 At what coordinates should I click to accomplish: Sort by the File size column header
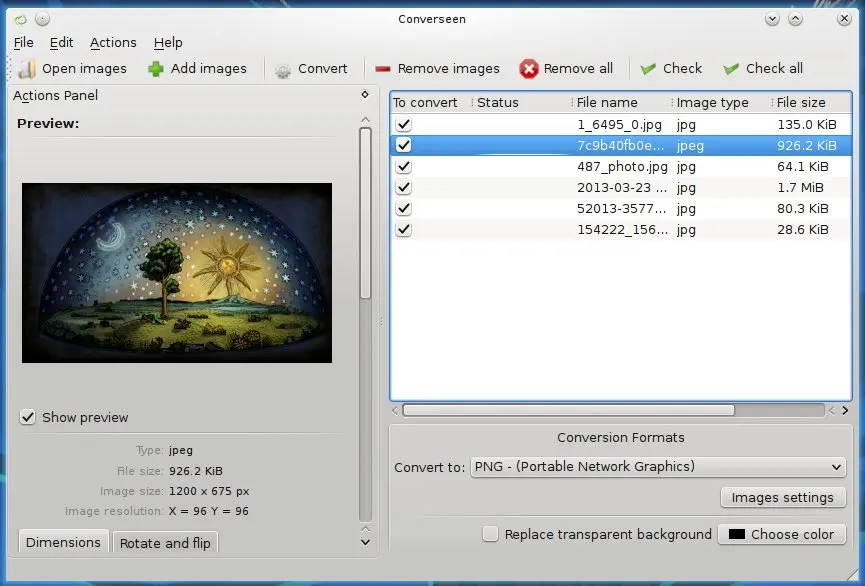pos(810,103)
